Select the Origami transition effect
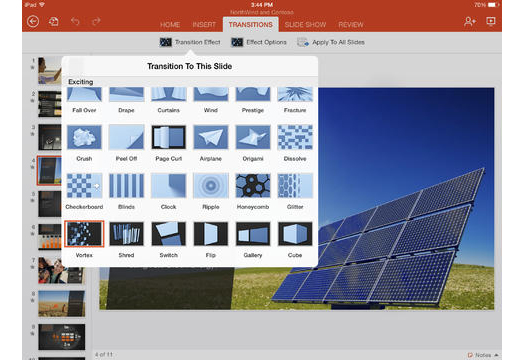This screenshot has width=525, height=360. click(253, 143)
